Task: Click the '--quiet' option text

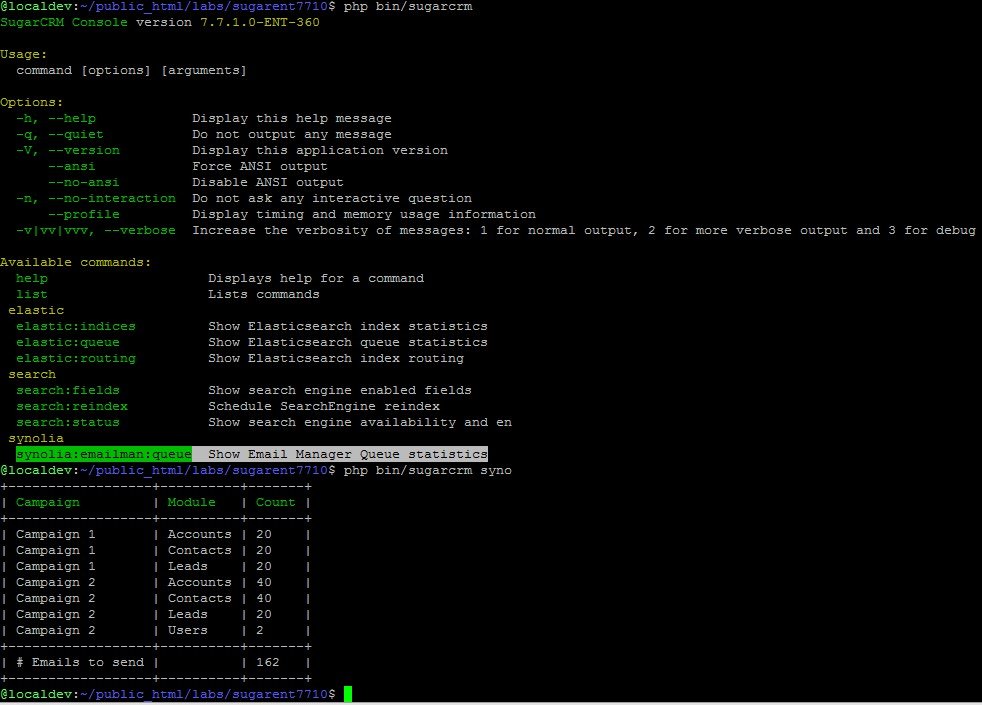Action: pos(76,134)
